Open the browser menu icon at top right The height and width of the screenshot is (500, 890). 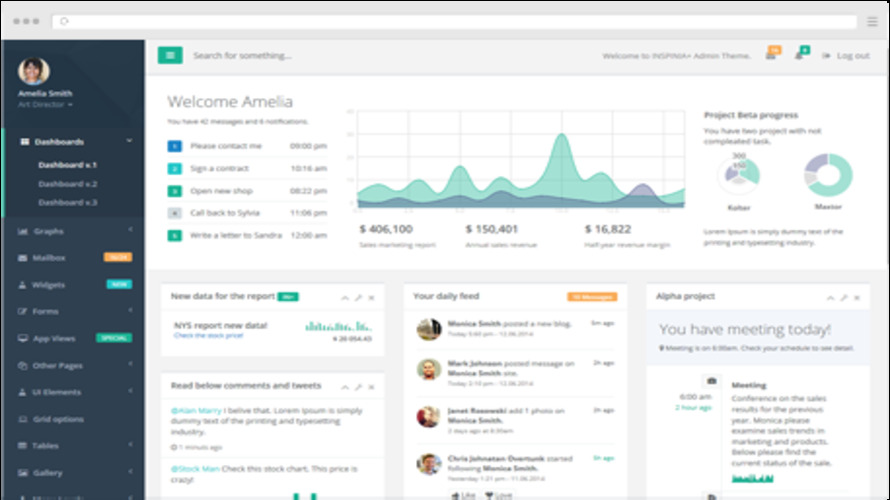click(872, 22)
